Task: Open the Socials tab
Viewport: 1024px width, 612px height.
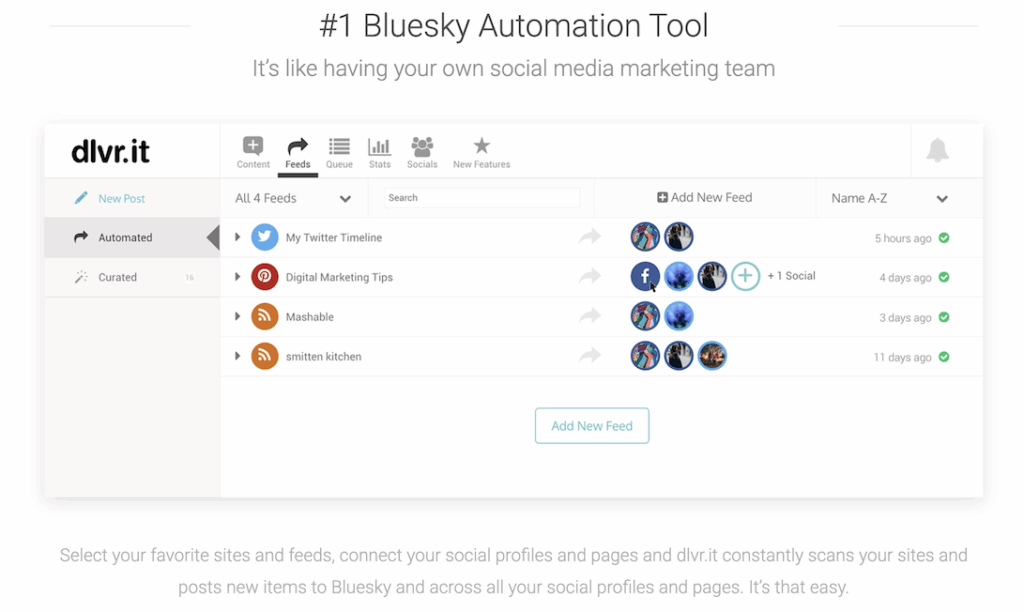Action: 422,153
